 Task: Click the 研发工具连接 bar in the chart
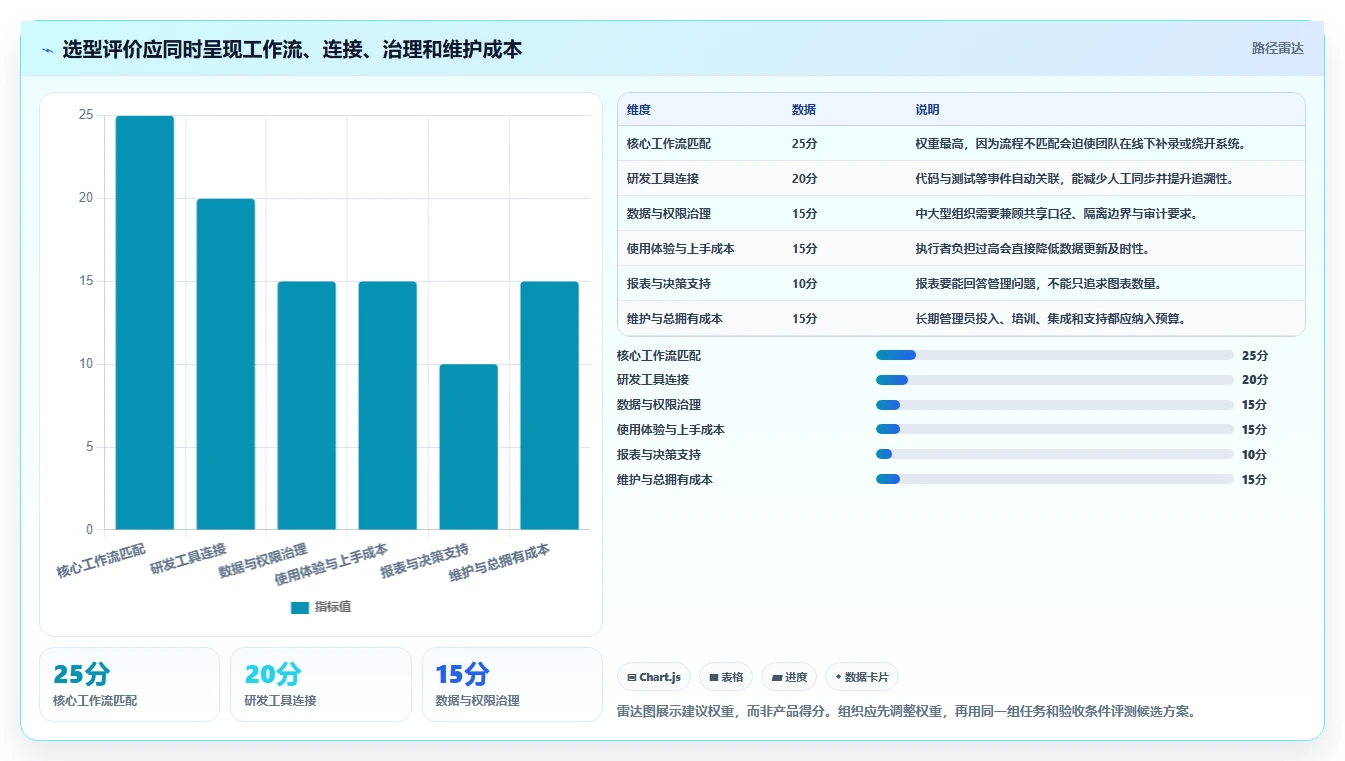pos(226,364)
